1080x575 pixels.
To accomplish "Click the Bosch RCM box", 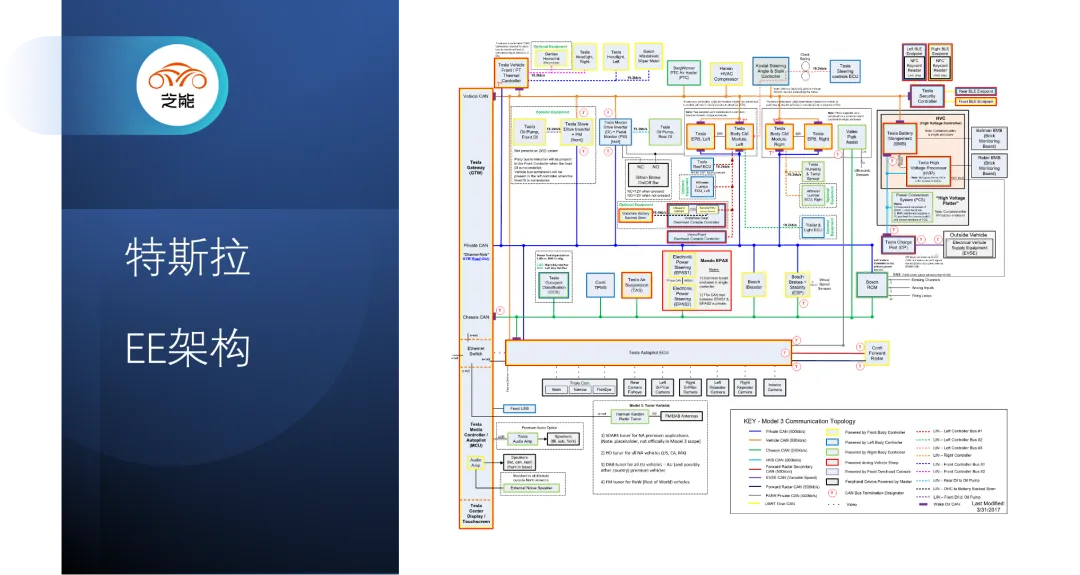I will click(872, 284).
